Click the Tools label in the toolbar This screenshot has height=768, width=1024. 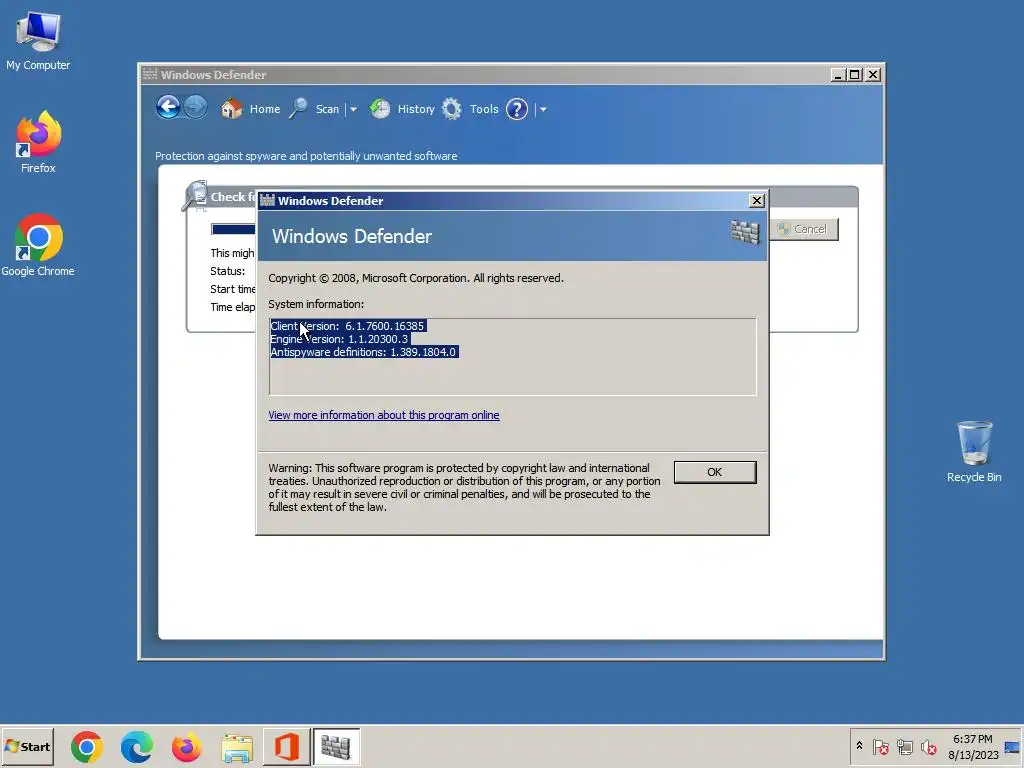[x=484, y=109]
